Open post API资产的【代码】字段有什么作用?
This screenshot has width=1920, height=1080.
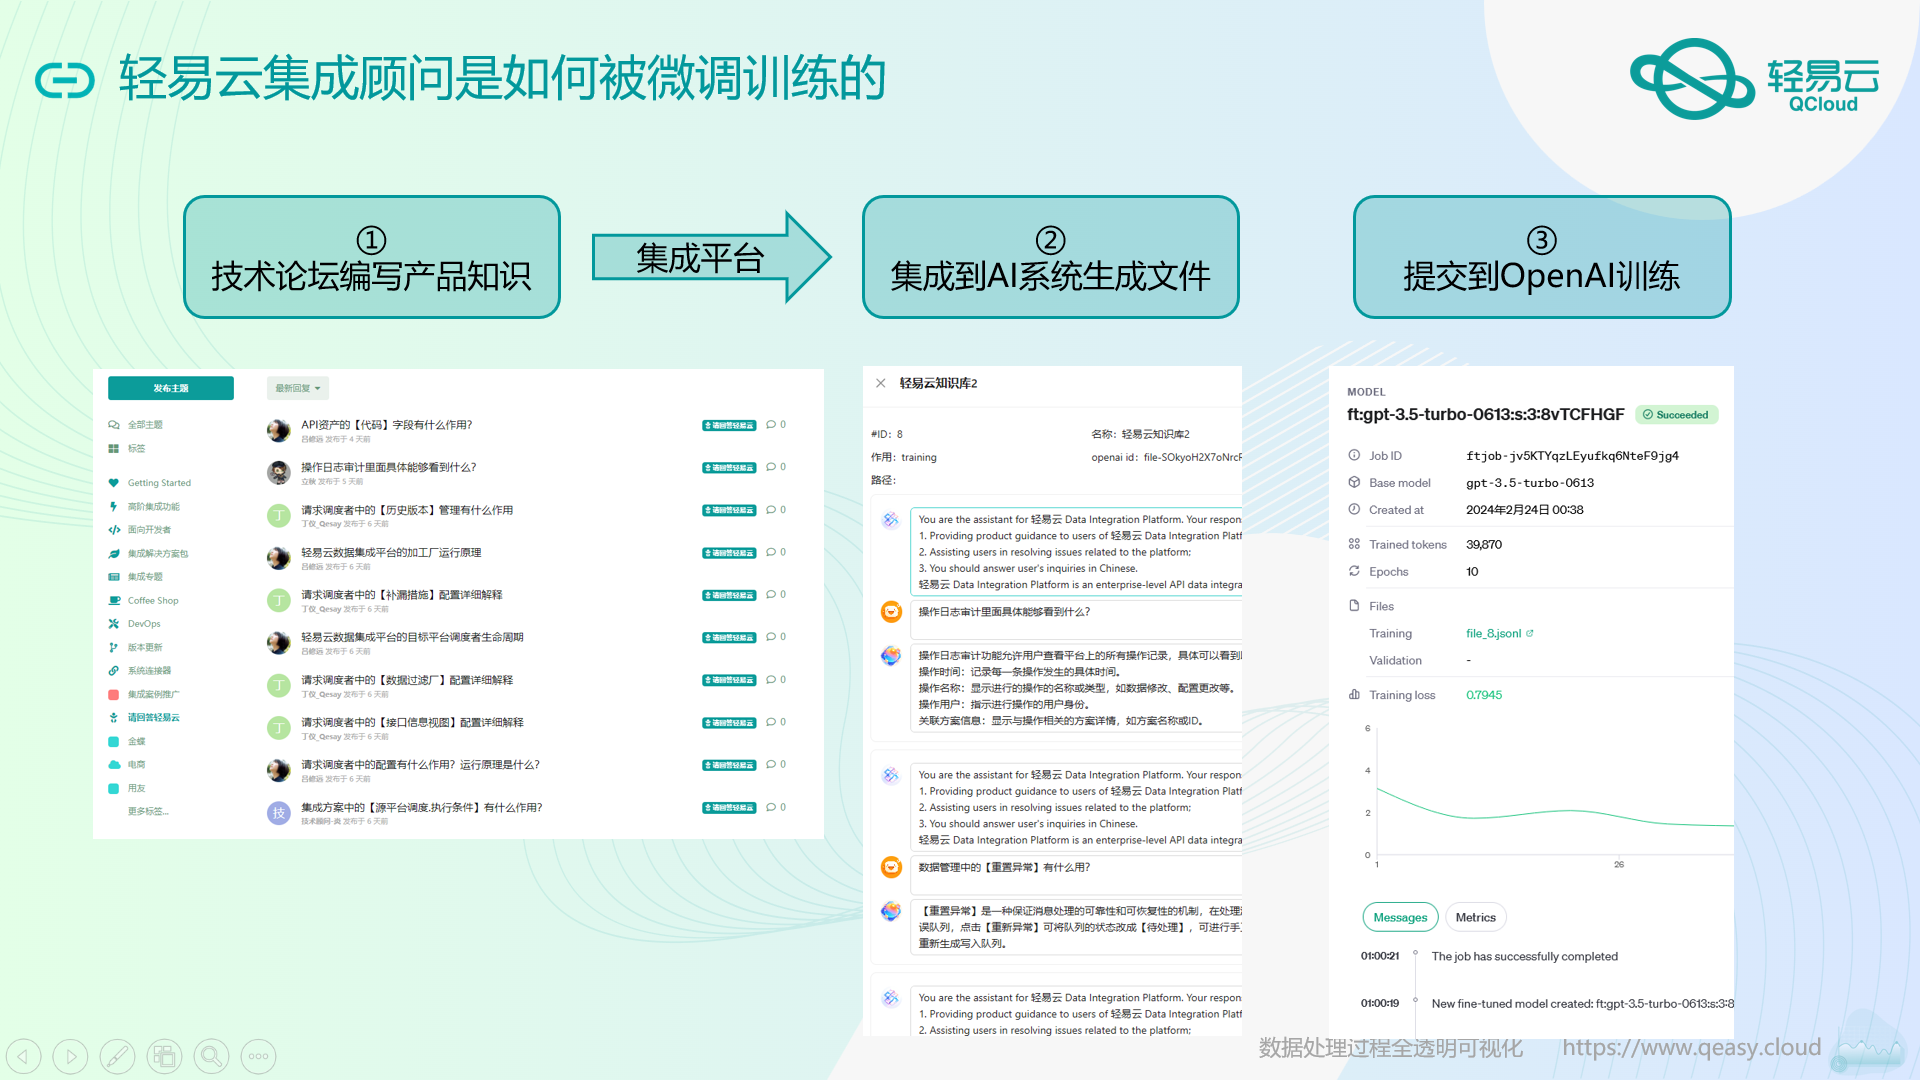point(387,425)
